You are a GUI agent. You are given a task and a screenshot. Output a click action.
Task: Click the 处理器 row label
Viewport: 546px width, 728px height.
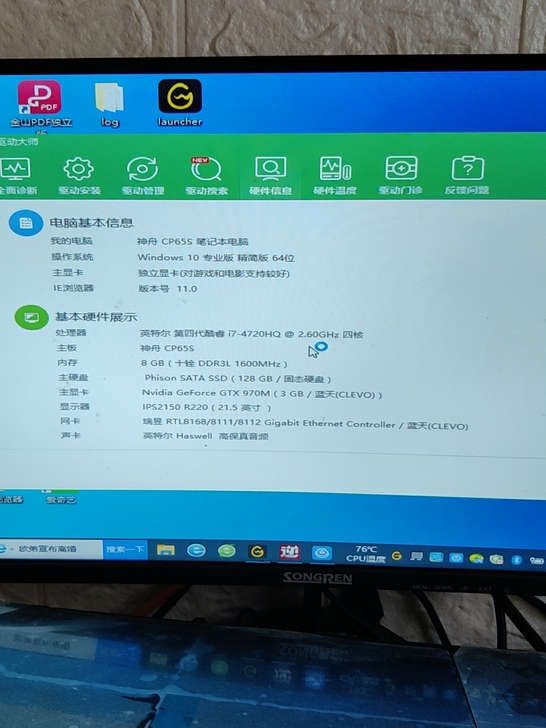pyautogui.click(x=71, y=333)
